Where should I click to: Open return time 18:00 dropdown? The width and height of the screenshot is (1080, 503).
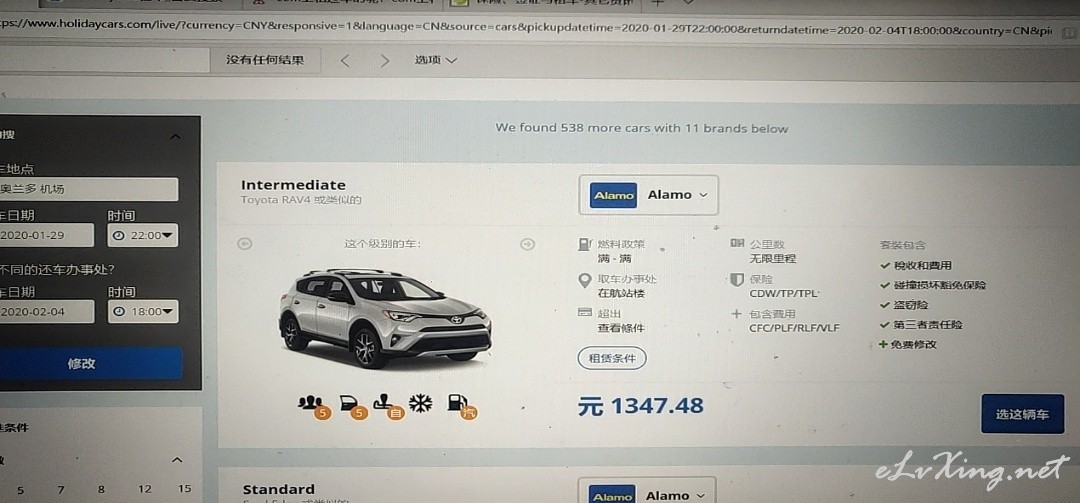click(x=143, y=311)
